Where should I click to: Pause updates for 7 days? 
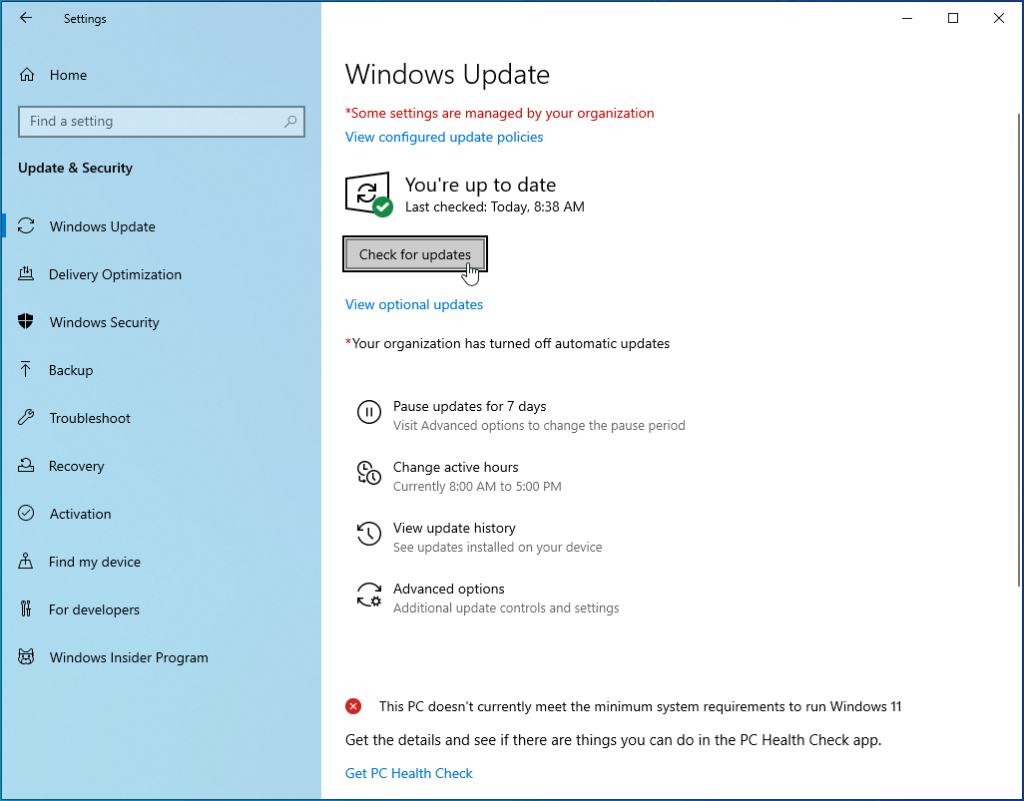[x=469, y=406]
